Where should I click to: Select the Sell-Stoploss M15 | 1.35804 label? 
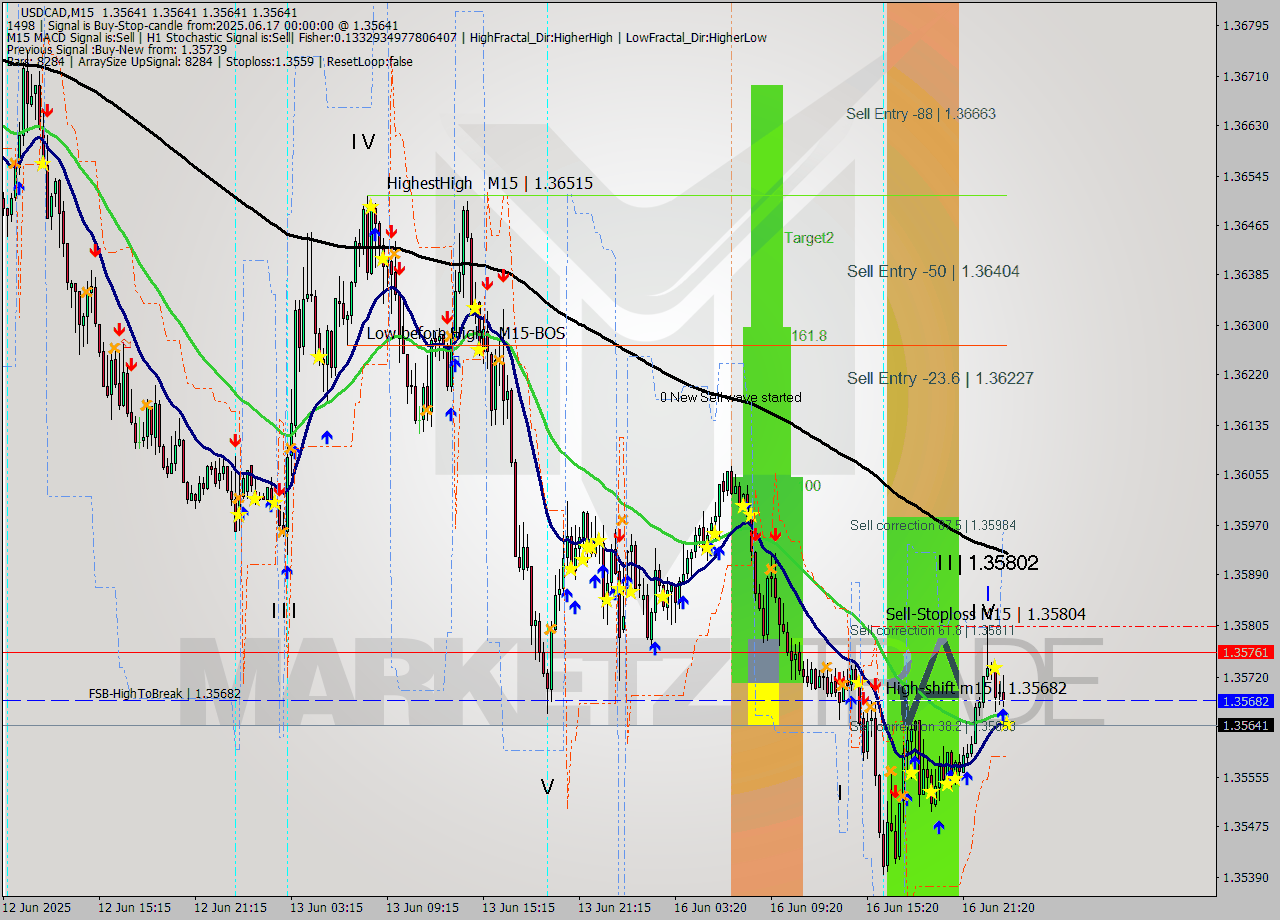tap(985, 613)
